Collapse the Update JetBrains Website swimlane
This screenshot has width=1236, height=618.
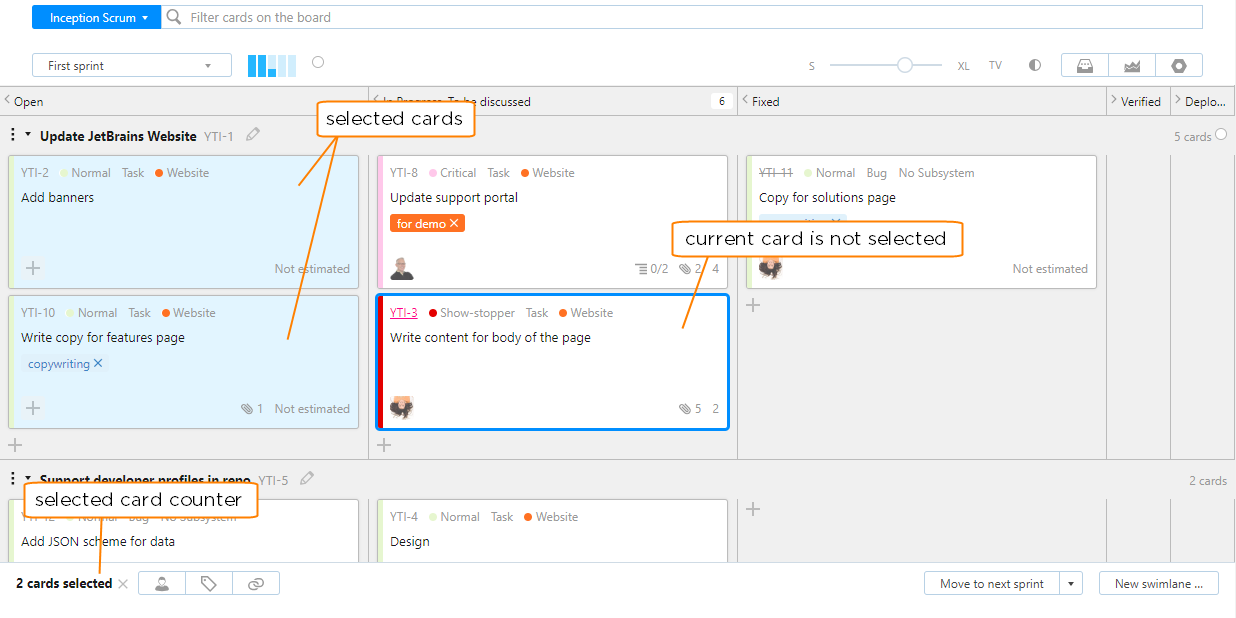(28, 135)
